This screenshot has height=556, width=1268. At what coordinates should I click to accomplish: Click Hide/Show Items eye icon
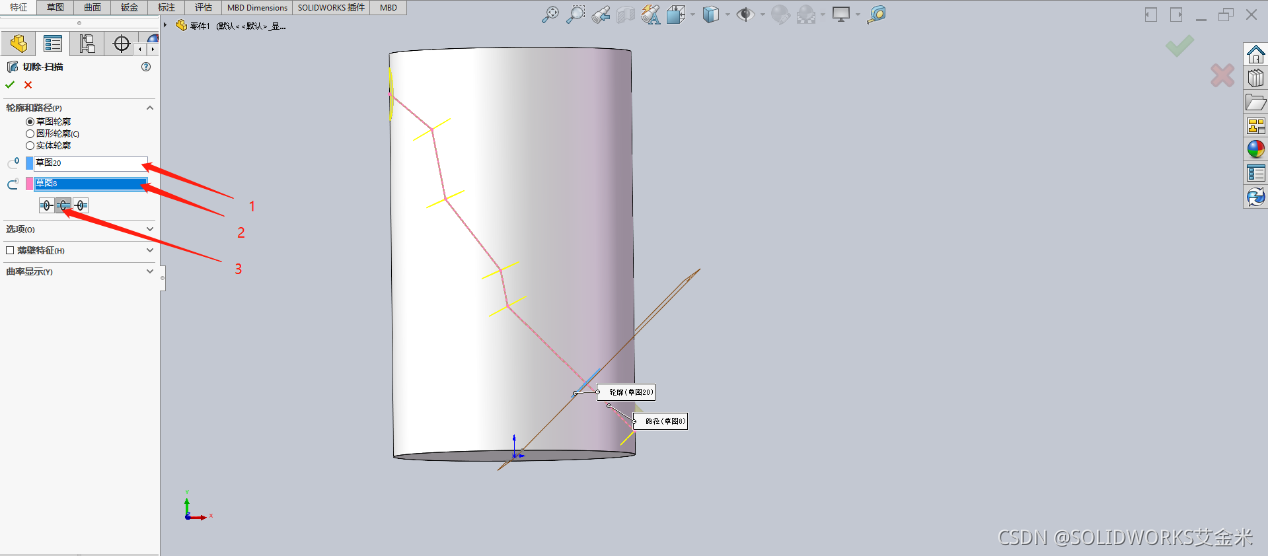pyautogui.click(x=745, y=14)
